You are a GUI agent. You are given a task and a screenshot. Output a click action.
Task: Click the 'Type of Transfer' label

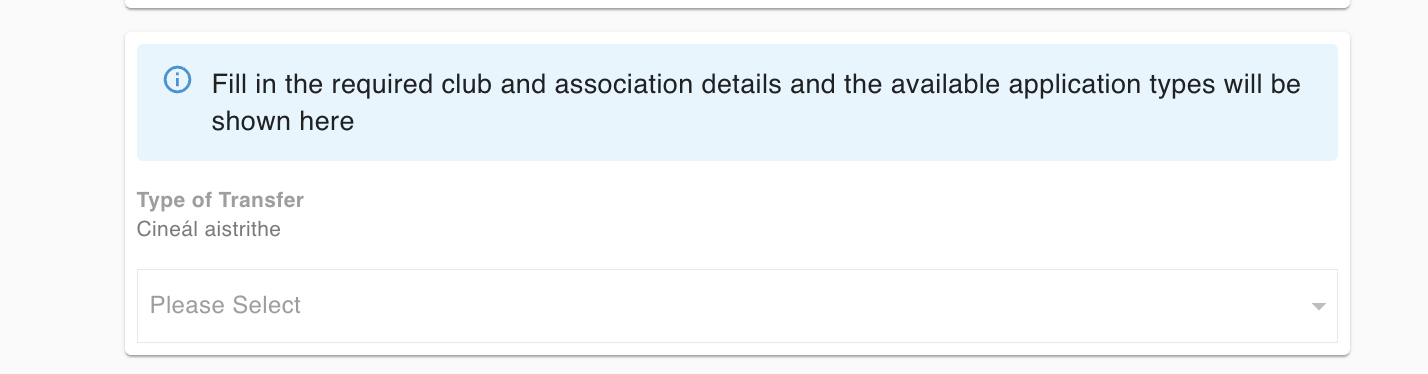click(x=220, y=200)
